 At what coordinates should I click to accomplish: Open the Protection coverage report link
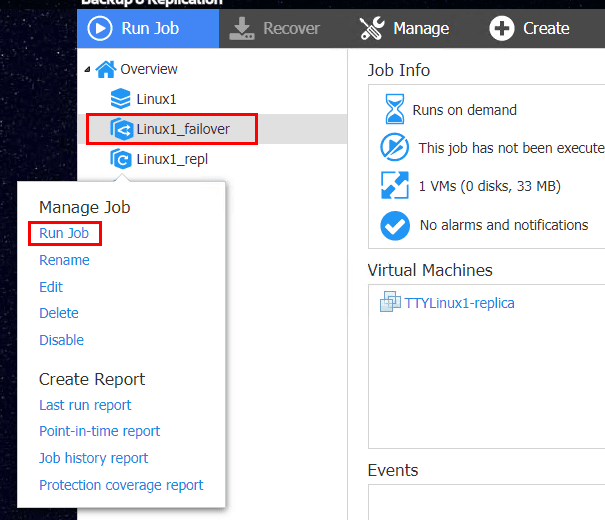click(121, 485)
